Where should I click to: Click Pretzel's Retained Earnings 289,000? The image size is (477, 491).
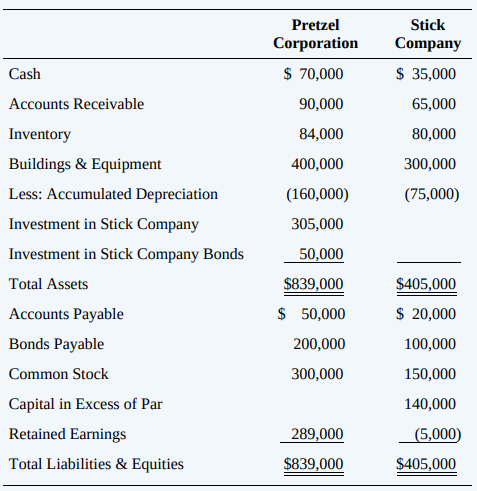(317, 434)
